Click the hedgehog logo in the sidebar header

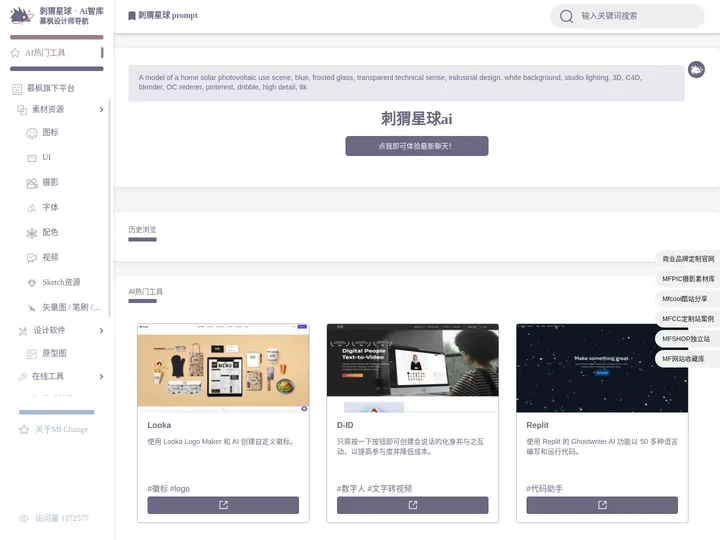tap(21, 16)
